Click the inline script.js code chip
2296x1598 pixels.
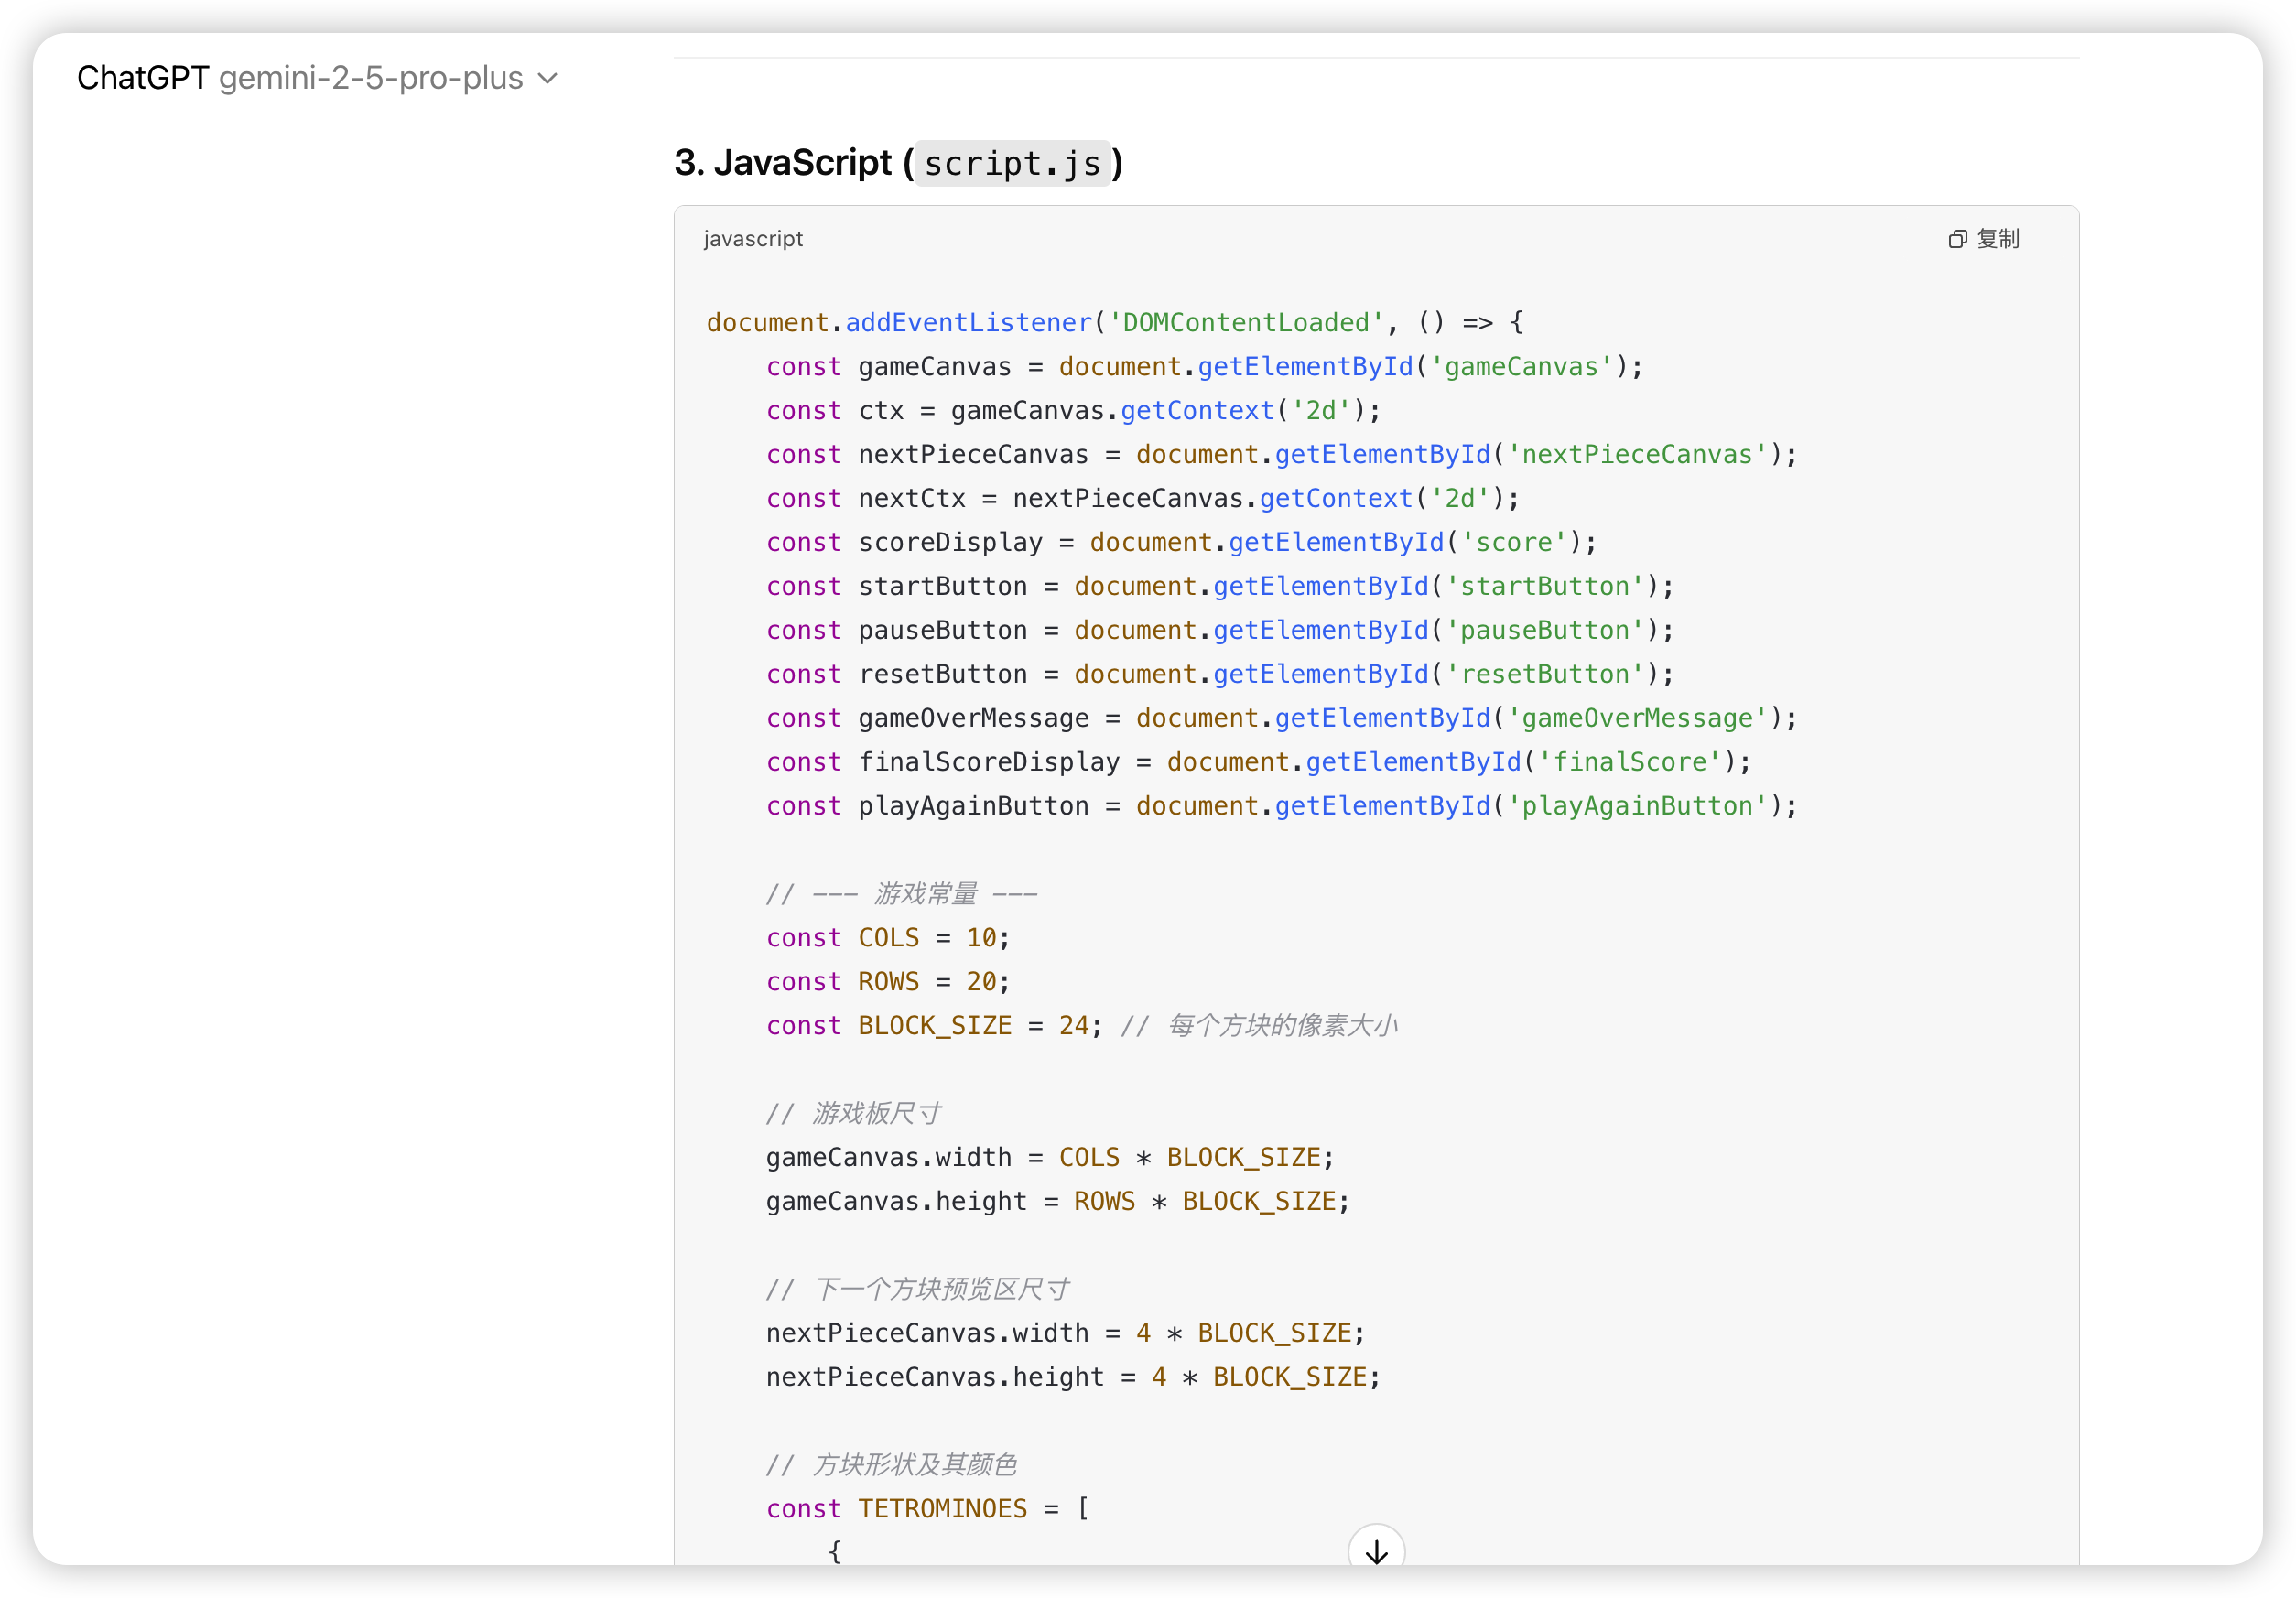coord(1012,163)
